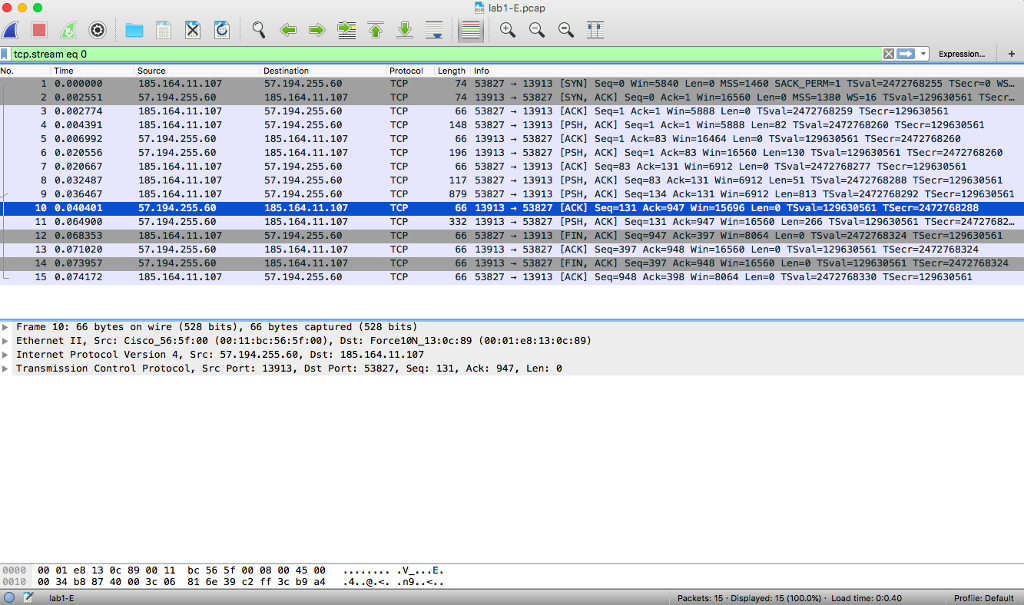Expand the Internet Protocol Version 4 node
This screenshot has width=1024, height=605.
8,354
